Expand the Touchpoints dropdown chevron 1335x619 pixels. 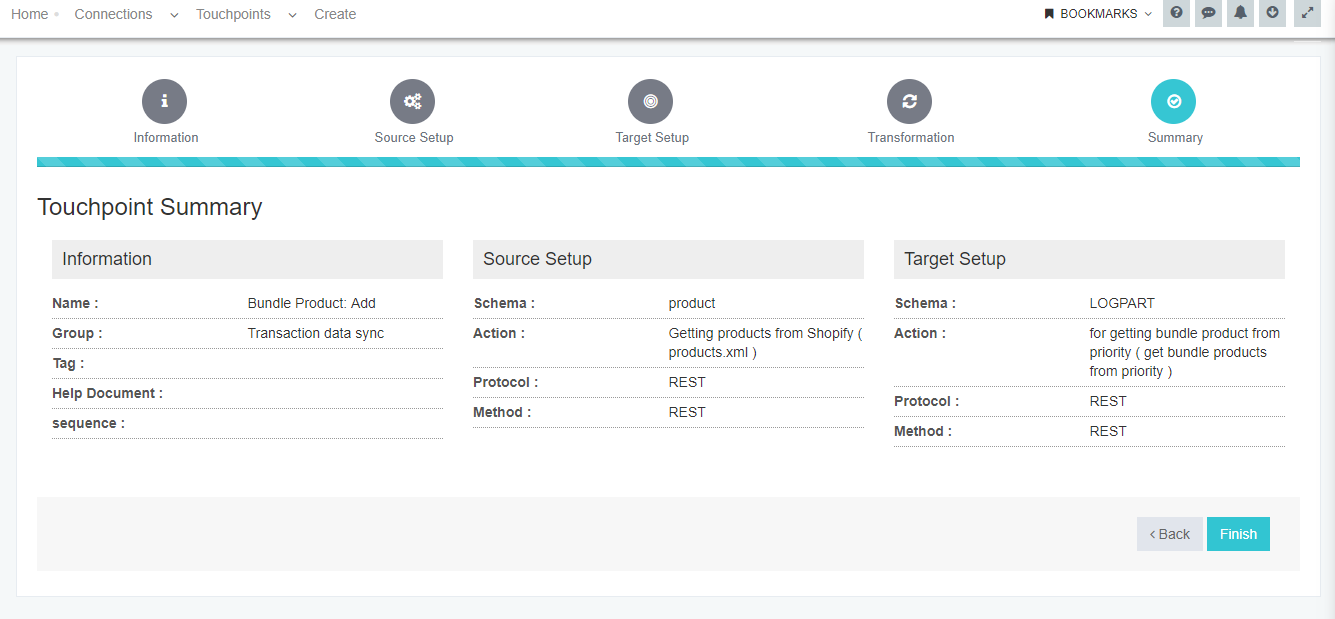[x=291, y=16]
